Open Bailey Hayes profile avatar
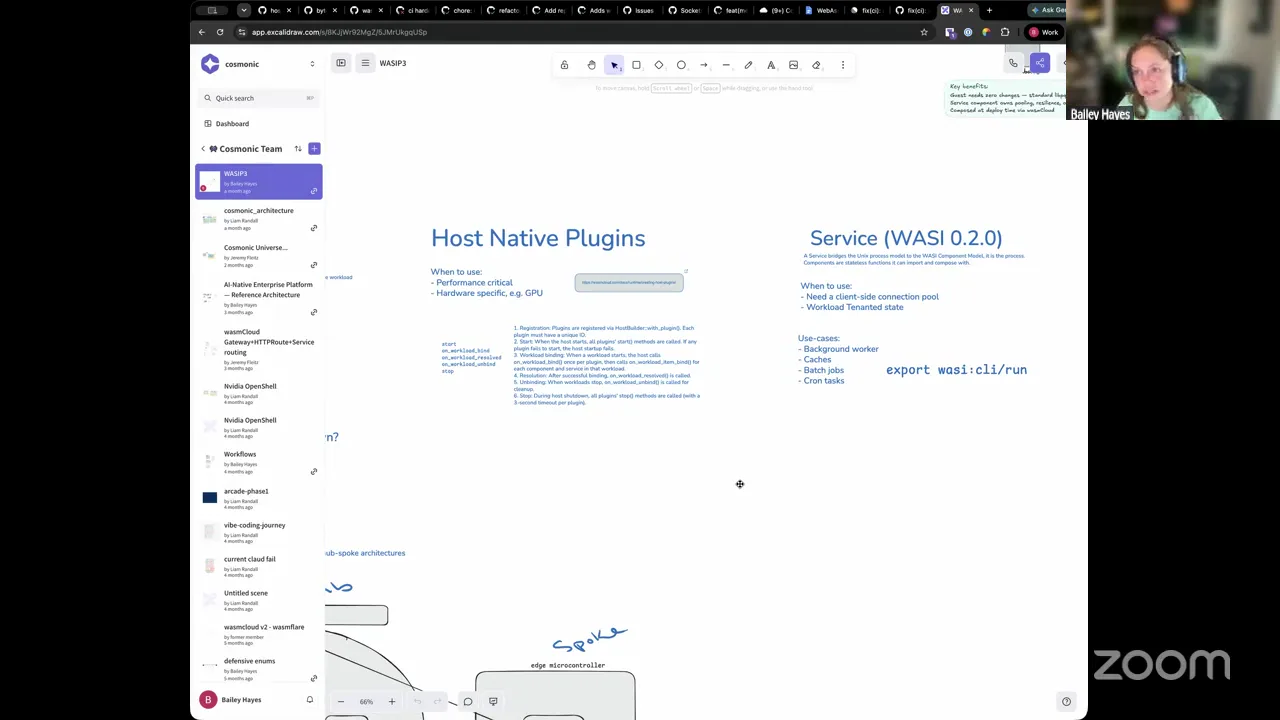1280x720 pixels. (208, 700)
